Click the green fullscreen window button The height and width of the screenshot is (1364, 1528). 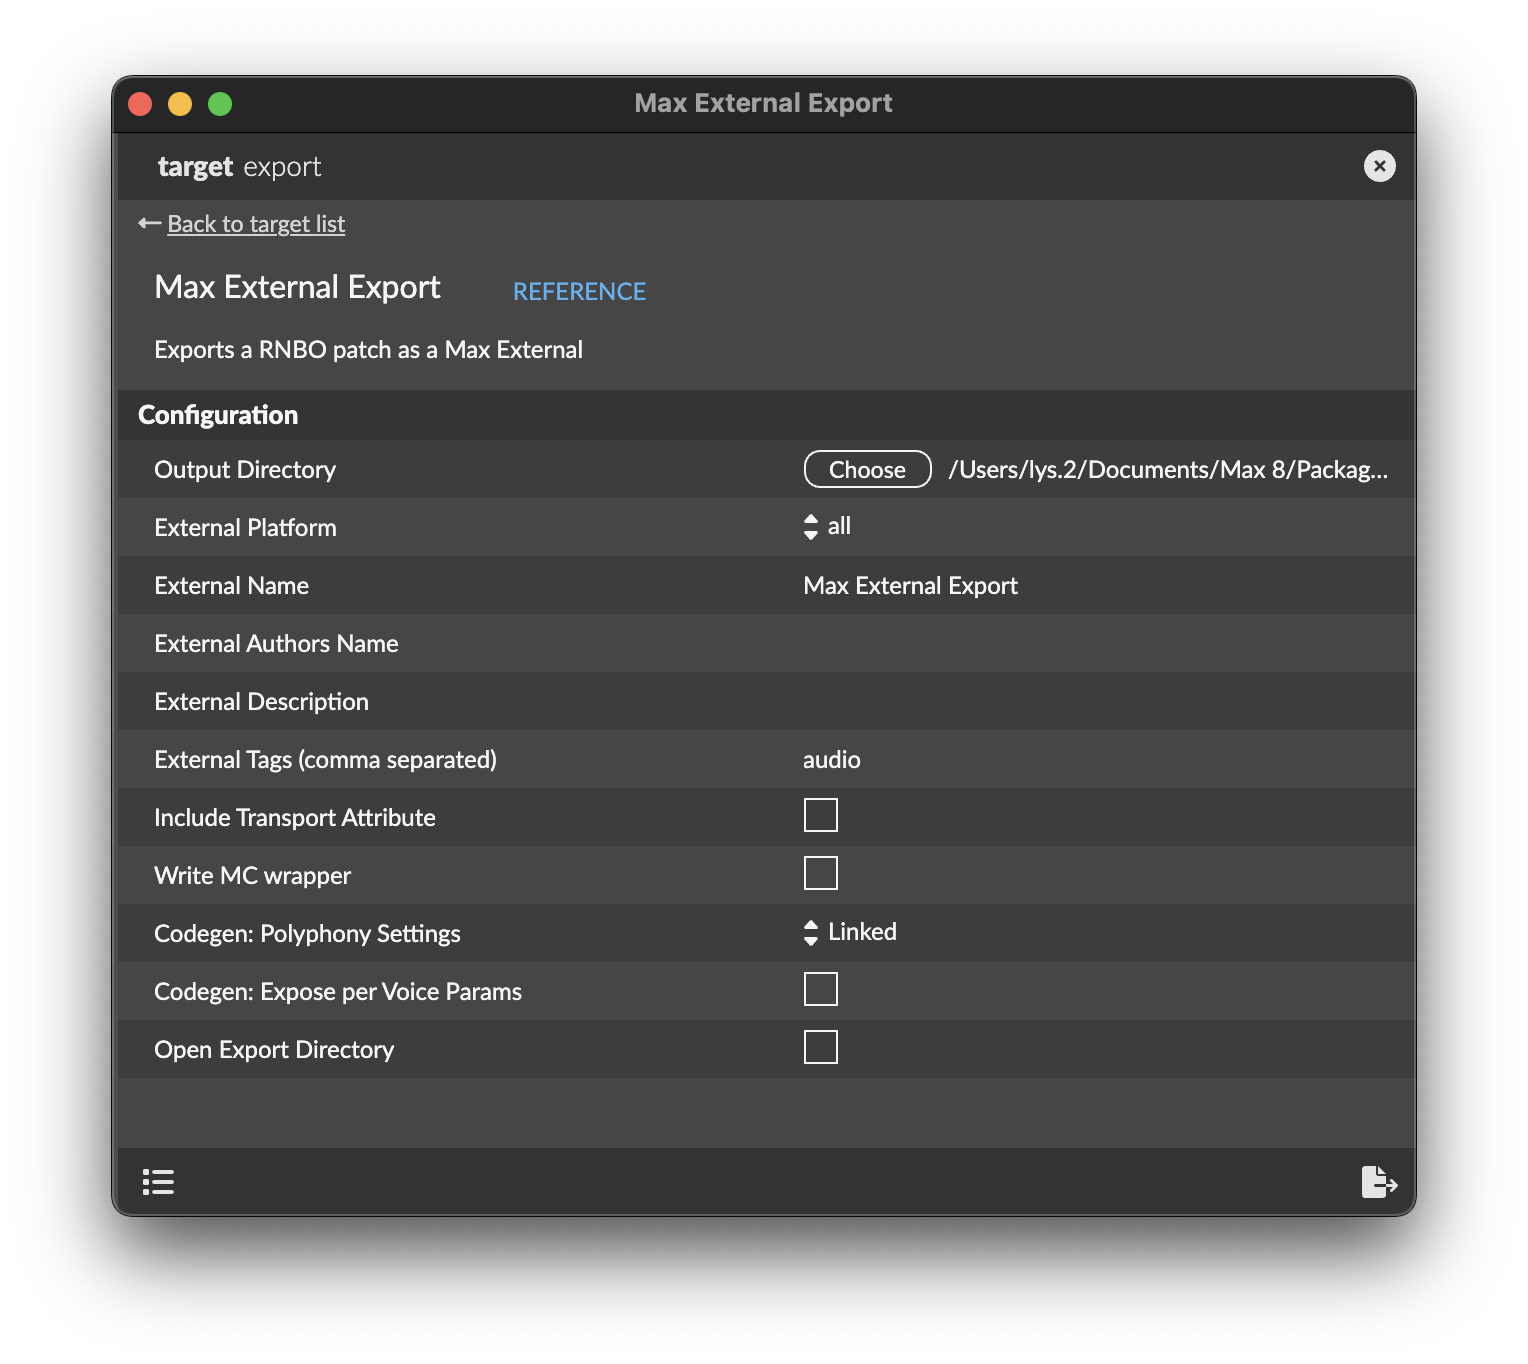(x=220, y=104)
